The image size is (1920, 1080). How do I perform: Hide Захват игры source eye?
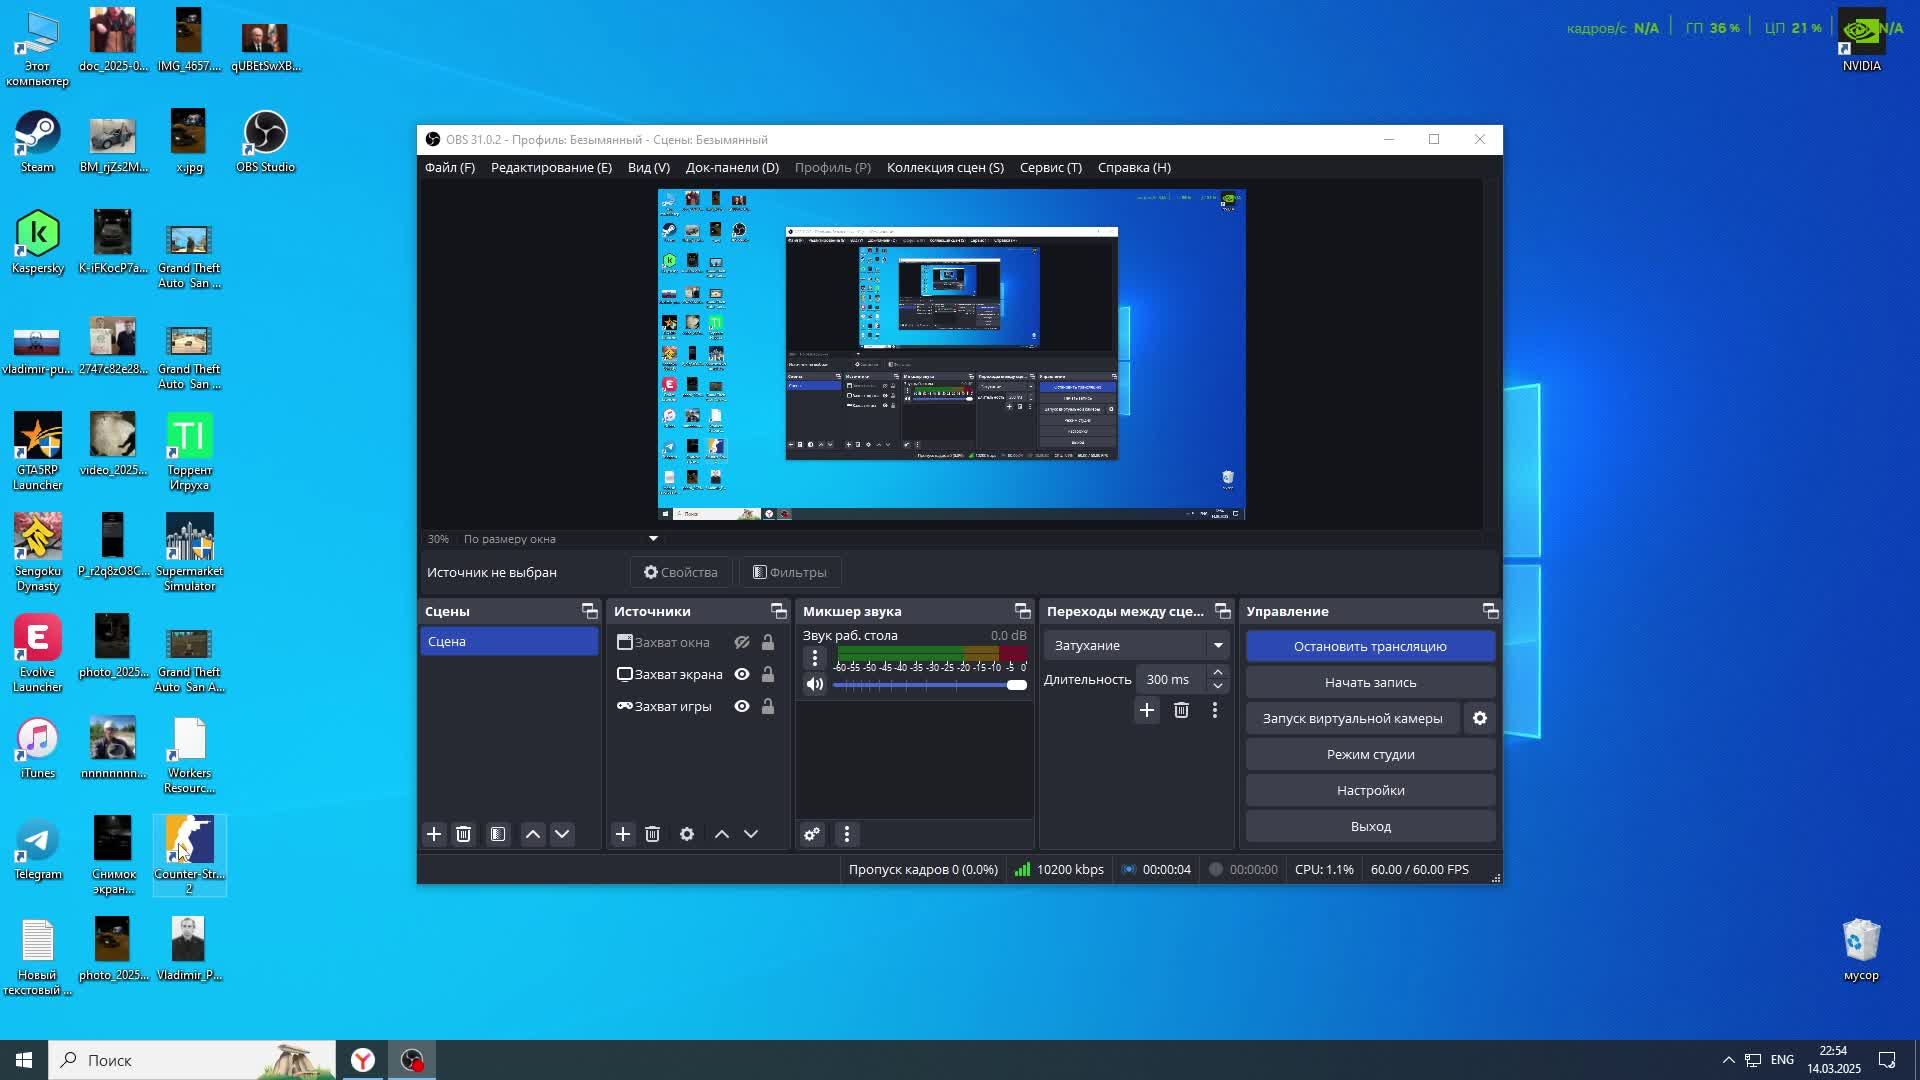click(742, 706)
